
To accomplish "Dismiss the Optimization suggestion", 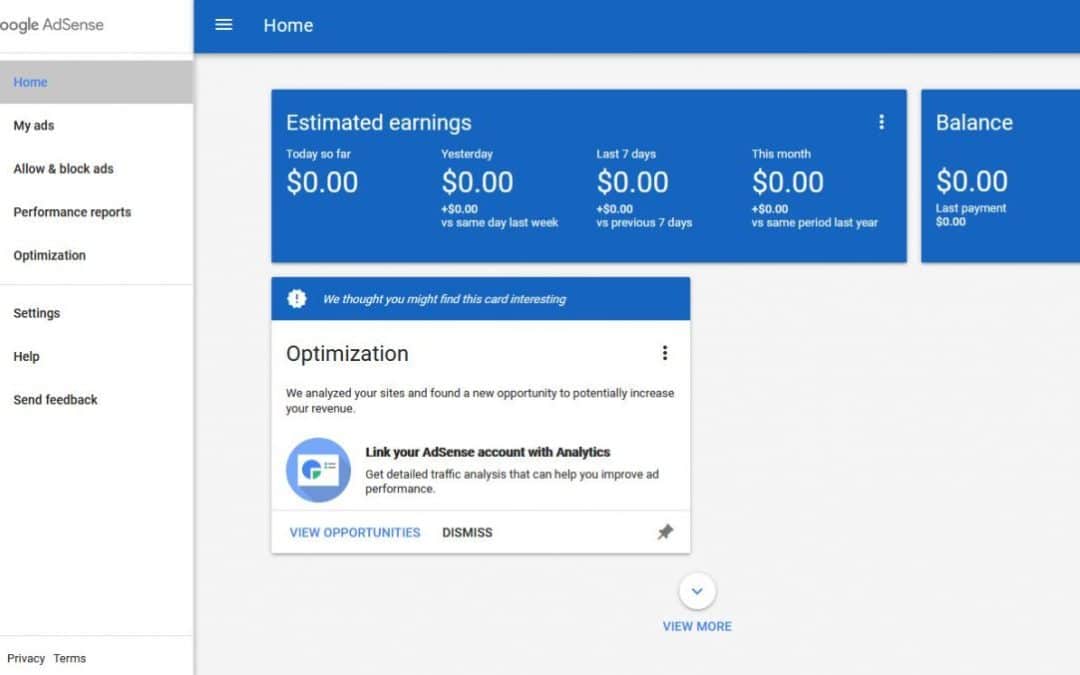I will pyautogui.click(x=466, y=532).
